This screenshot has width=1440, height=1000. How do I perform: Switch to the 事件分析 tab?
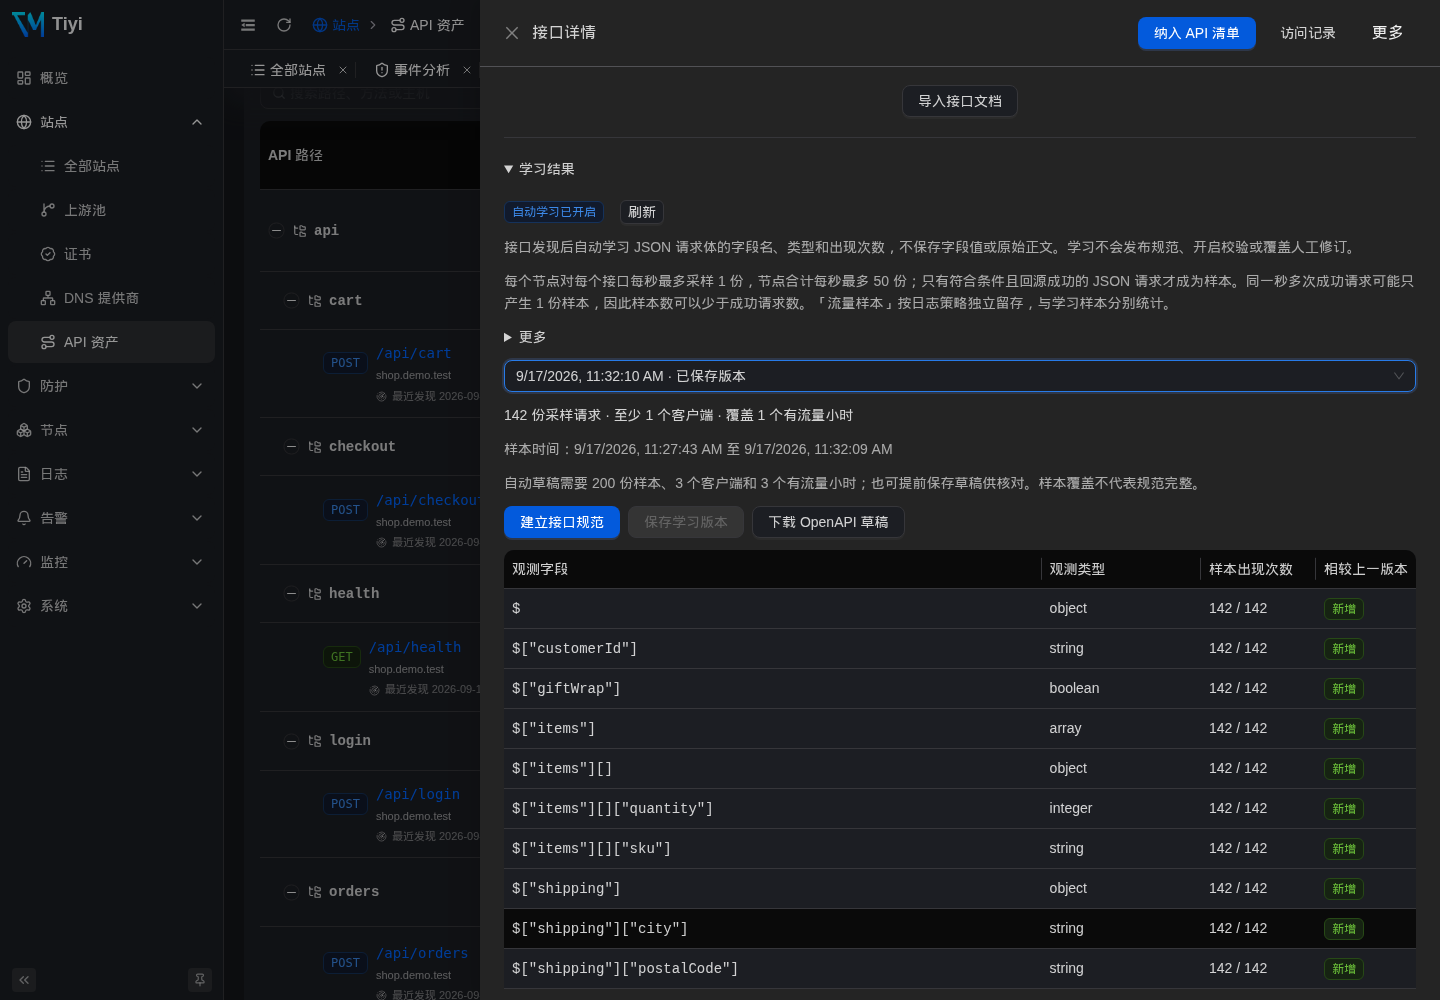click(412, 70)
